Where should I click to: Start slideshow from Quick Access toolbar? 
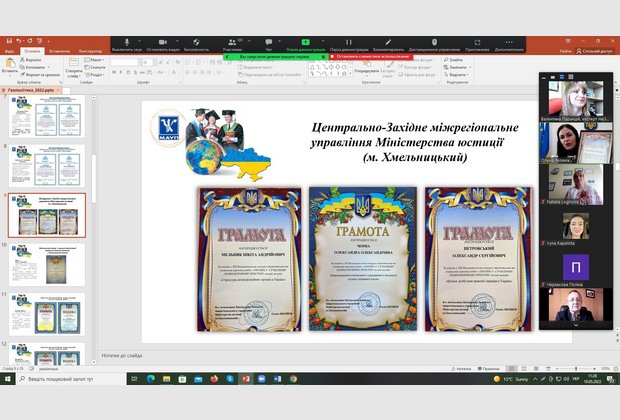[40, 41]
